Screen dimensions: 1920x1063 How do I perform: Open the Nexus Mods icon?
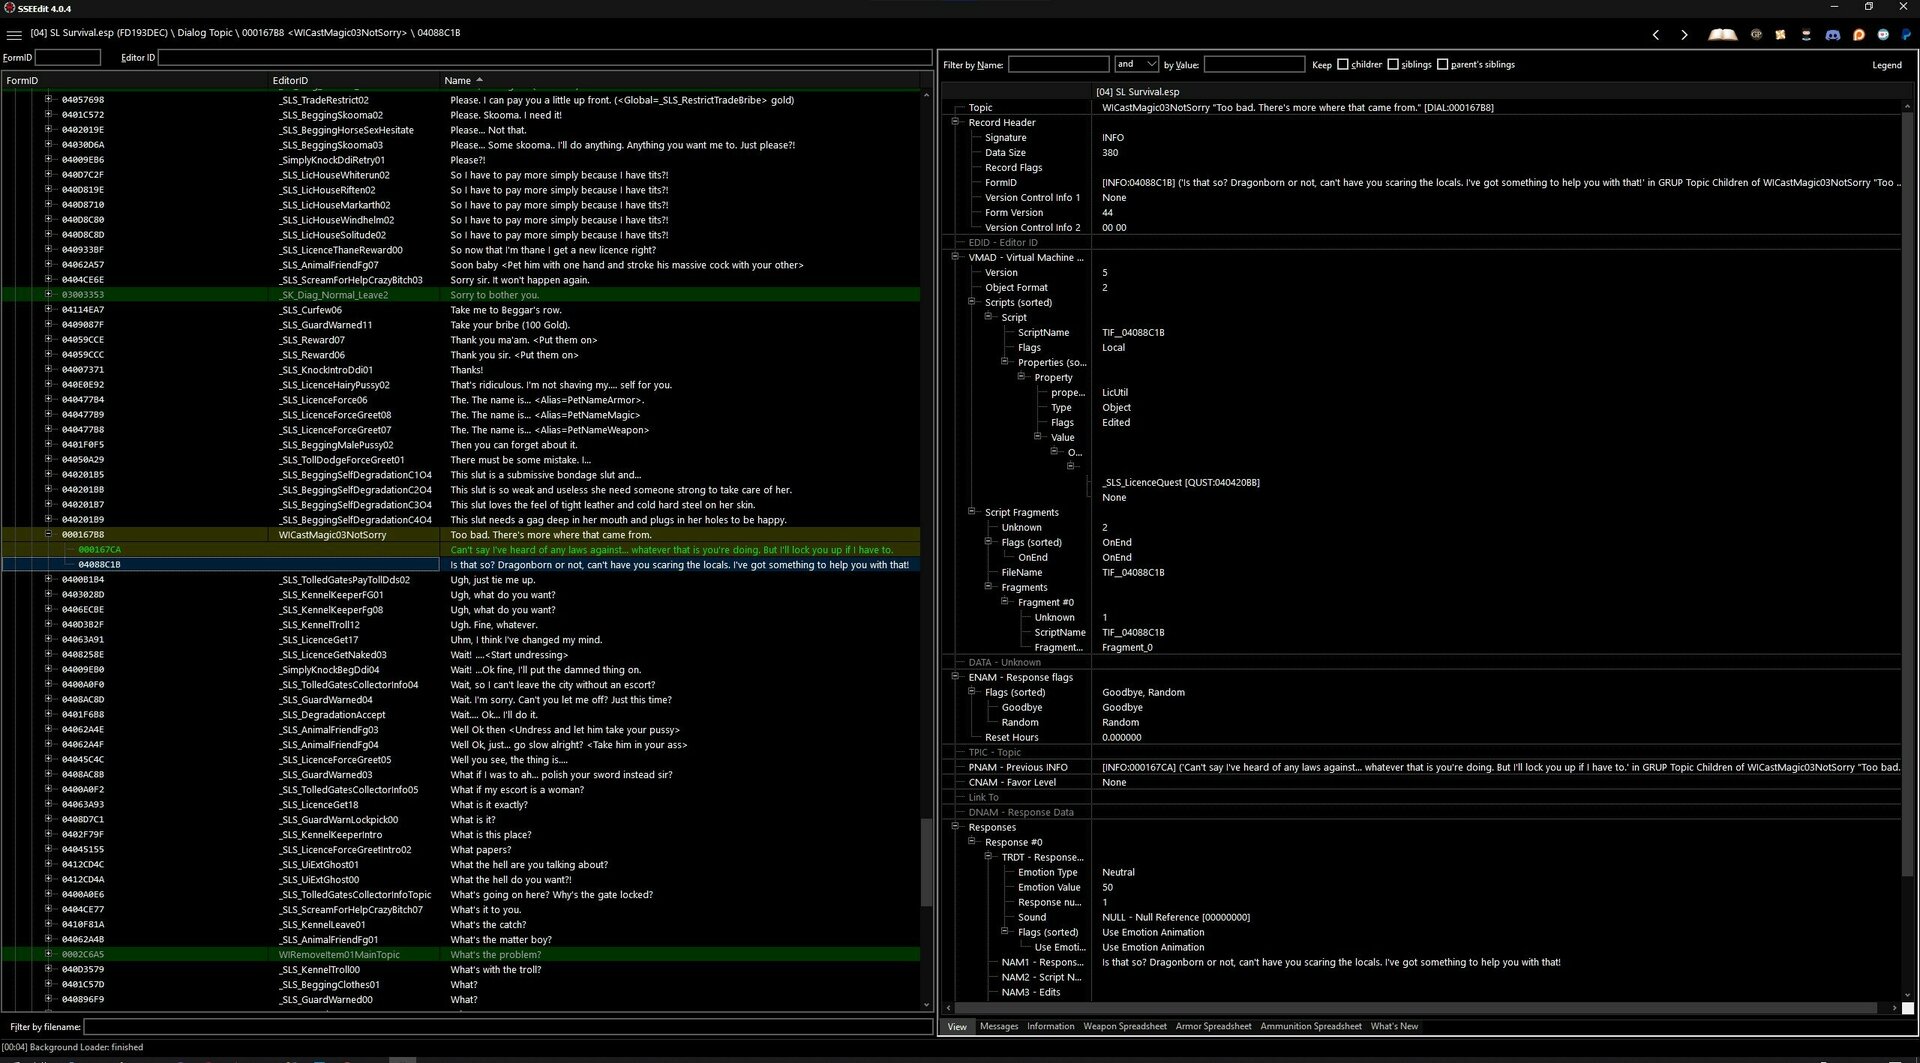click(1781, 35)
